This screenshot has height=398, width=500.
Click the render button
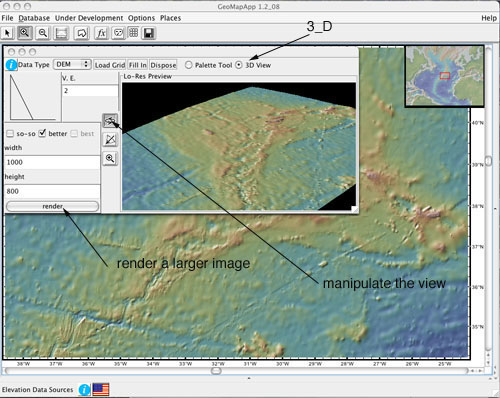52,206
